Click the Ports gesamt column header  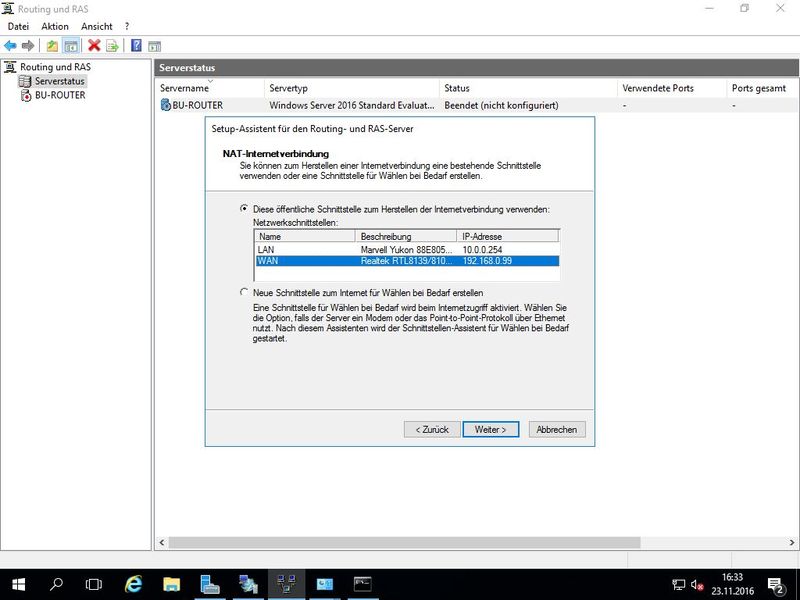[762, 88]
